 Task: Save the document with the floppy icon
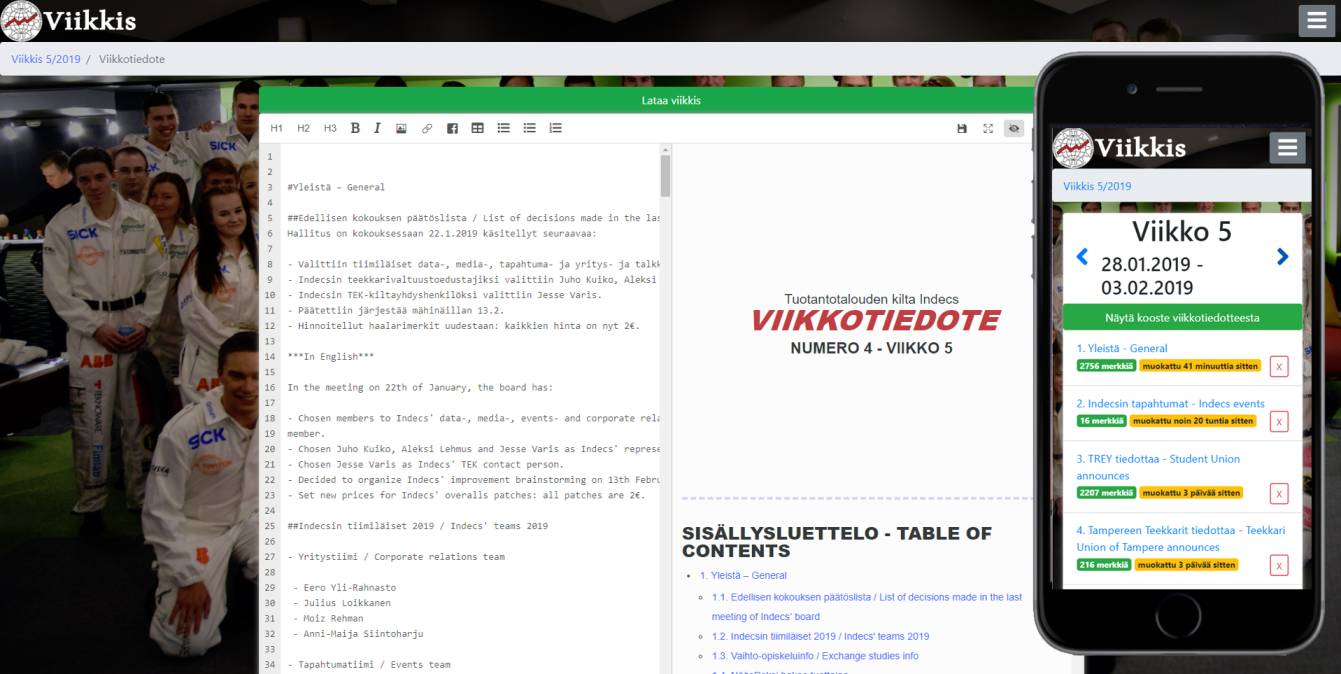coord(962,128)
